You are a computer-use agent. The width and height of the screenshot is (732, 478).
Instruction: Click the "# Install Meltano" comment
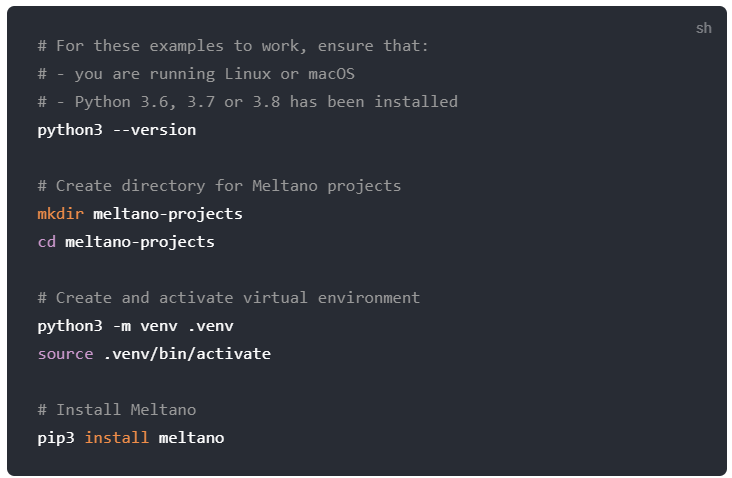click(117, 410)
